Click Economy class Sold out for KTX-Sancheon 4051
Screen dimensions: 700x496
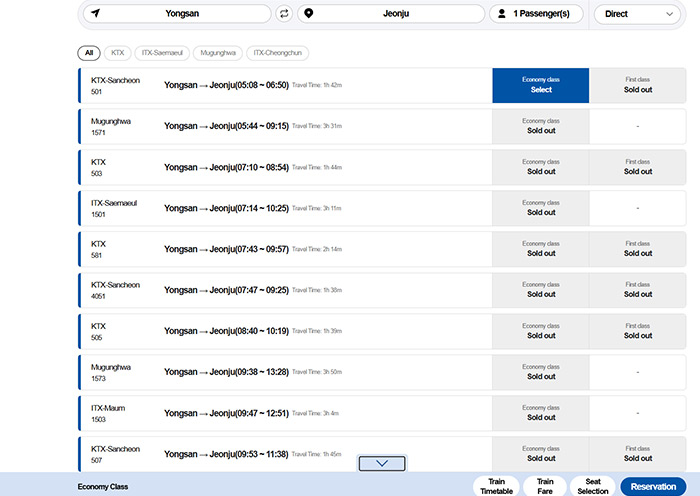pos(541,290)
